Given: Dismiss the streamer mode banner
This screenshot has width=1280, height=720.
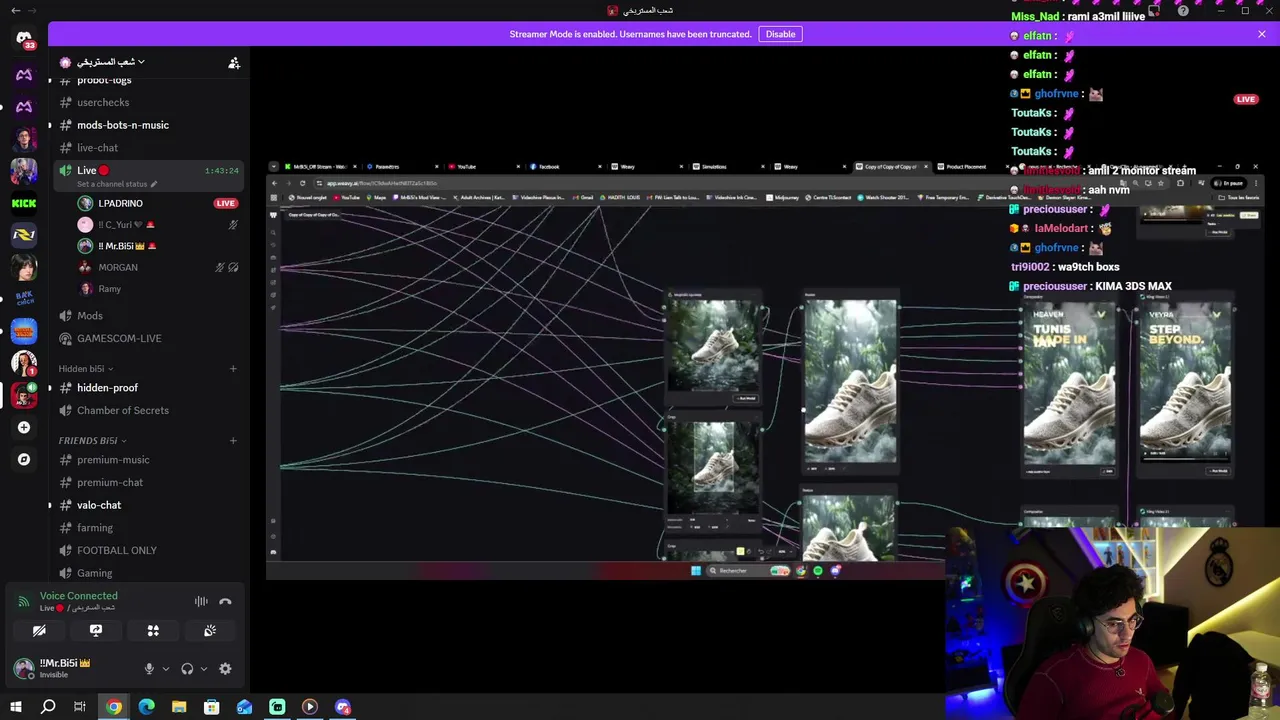Looking at the screenshot, I should tap(1262, 34).
